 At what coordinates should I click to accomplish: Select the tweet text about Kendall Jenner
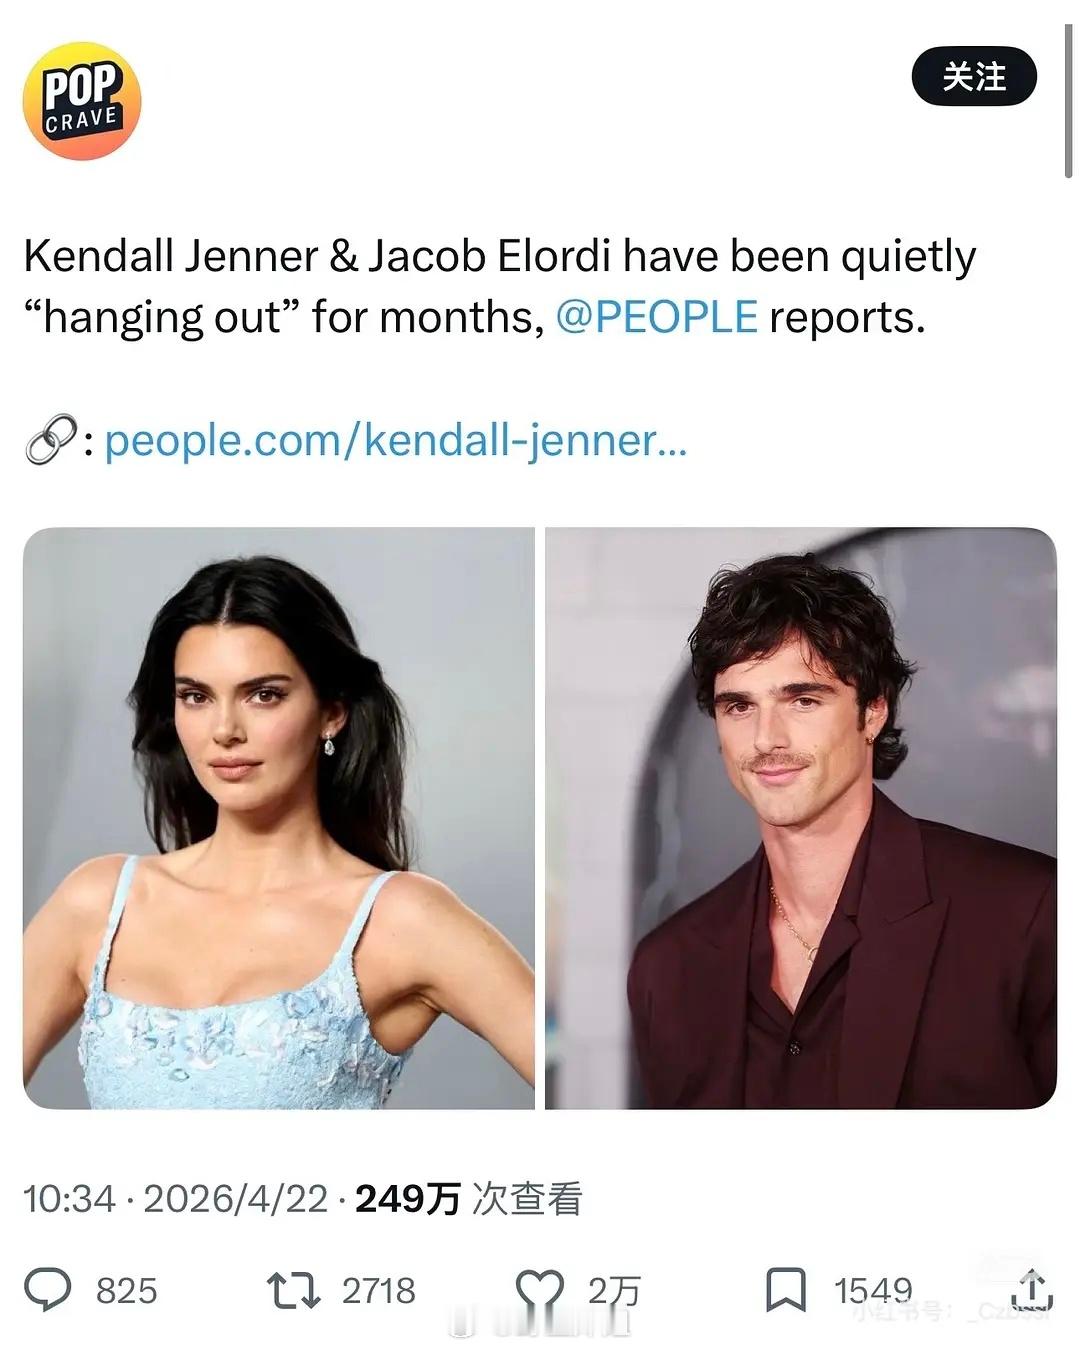click(500, 287)
